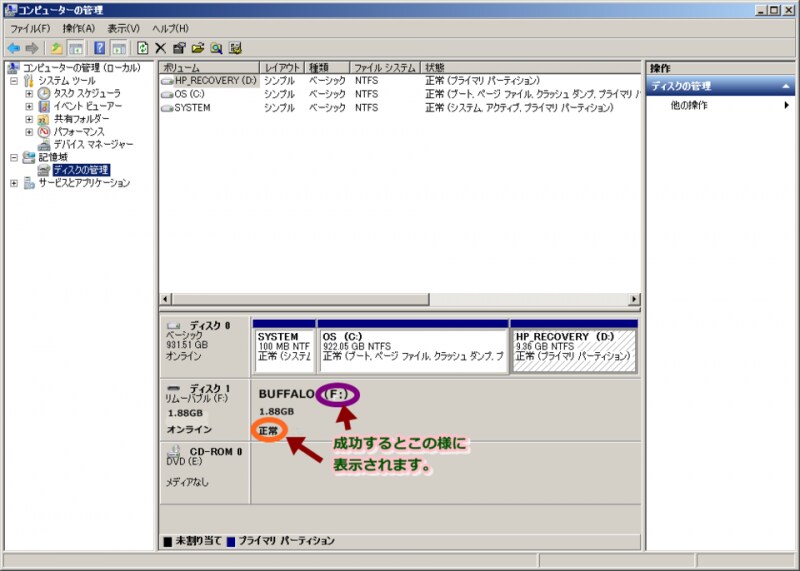Collapse the システム ツール tree node
The height and width of the screenshot is (571, 800).
pos(14,80)
